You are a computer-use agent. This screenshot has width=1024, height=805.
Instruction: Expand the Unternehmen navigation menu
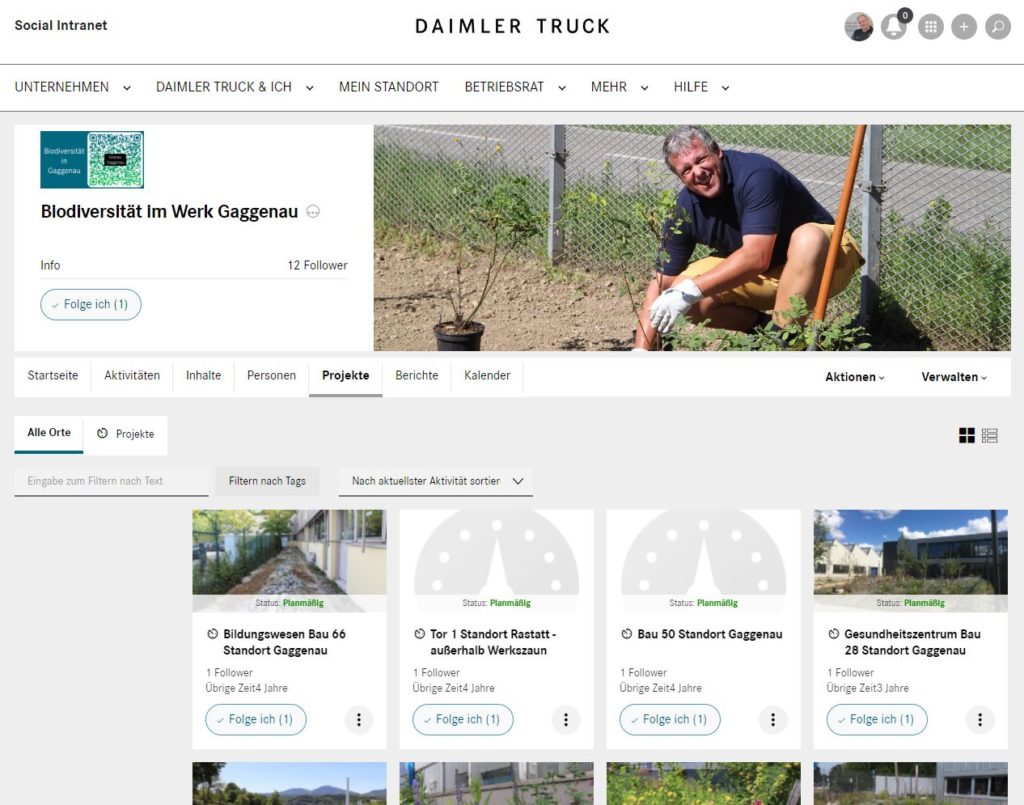tap(72, 87)
